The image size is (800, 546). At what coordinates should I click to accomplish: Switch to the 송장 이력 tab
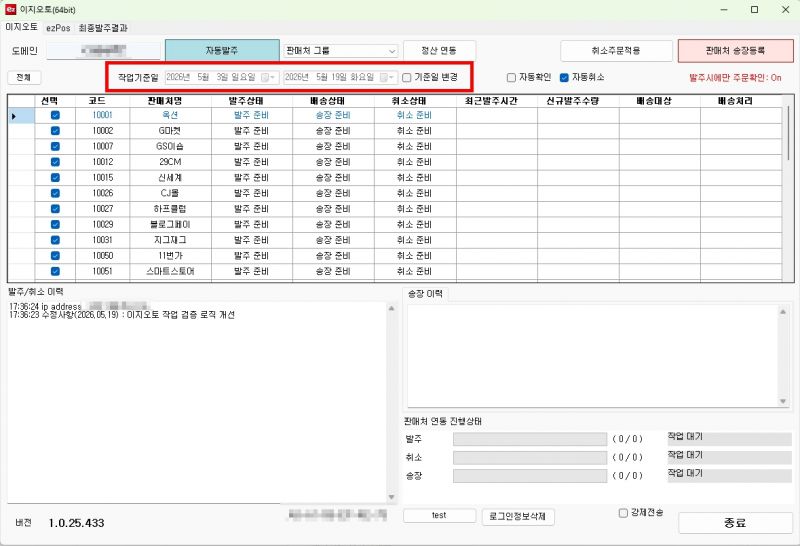[x=425, y=294]
